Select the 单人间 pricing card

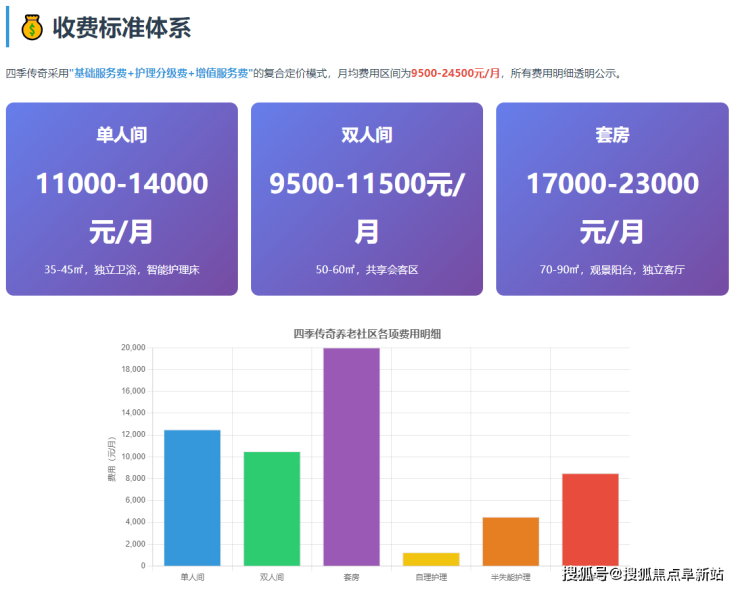122,199
